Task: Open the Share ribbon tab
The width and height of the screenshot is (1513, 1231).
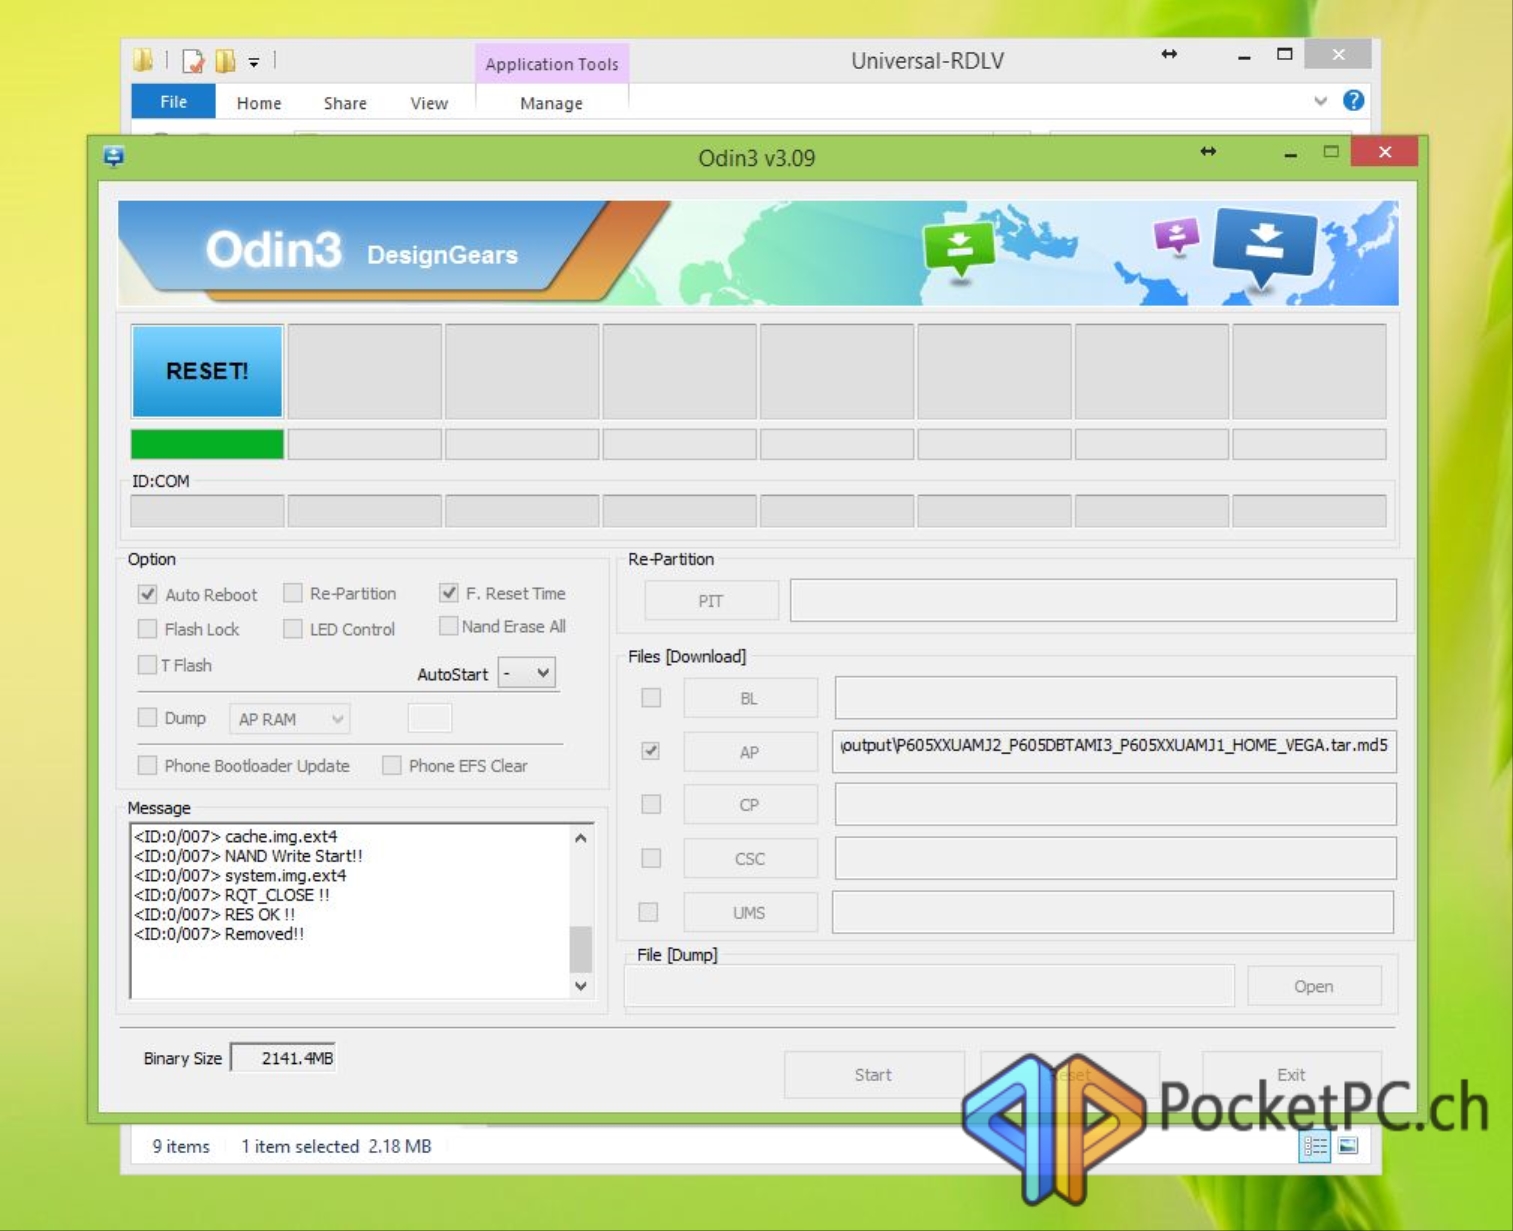Action: click(345, 102)
